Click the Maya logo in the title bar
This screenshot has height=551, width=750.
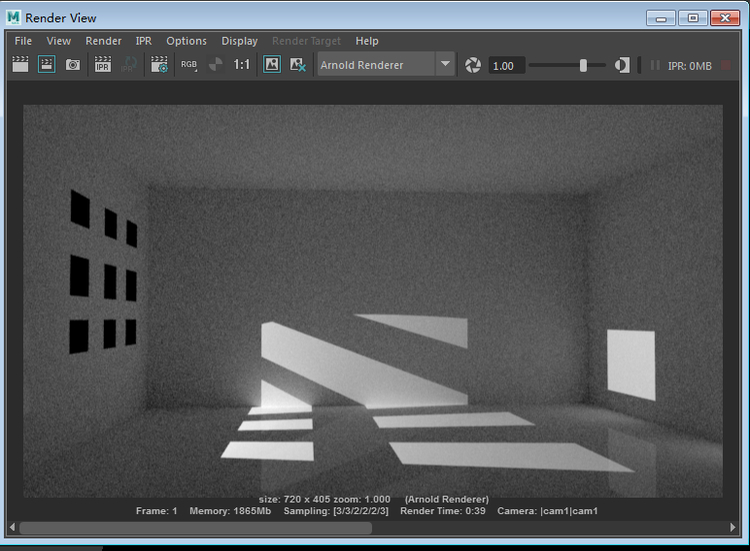coord(13,17)
